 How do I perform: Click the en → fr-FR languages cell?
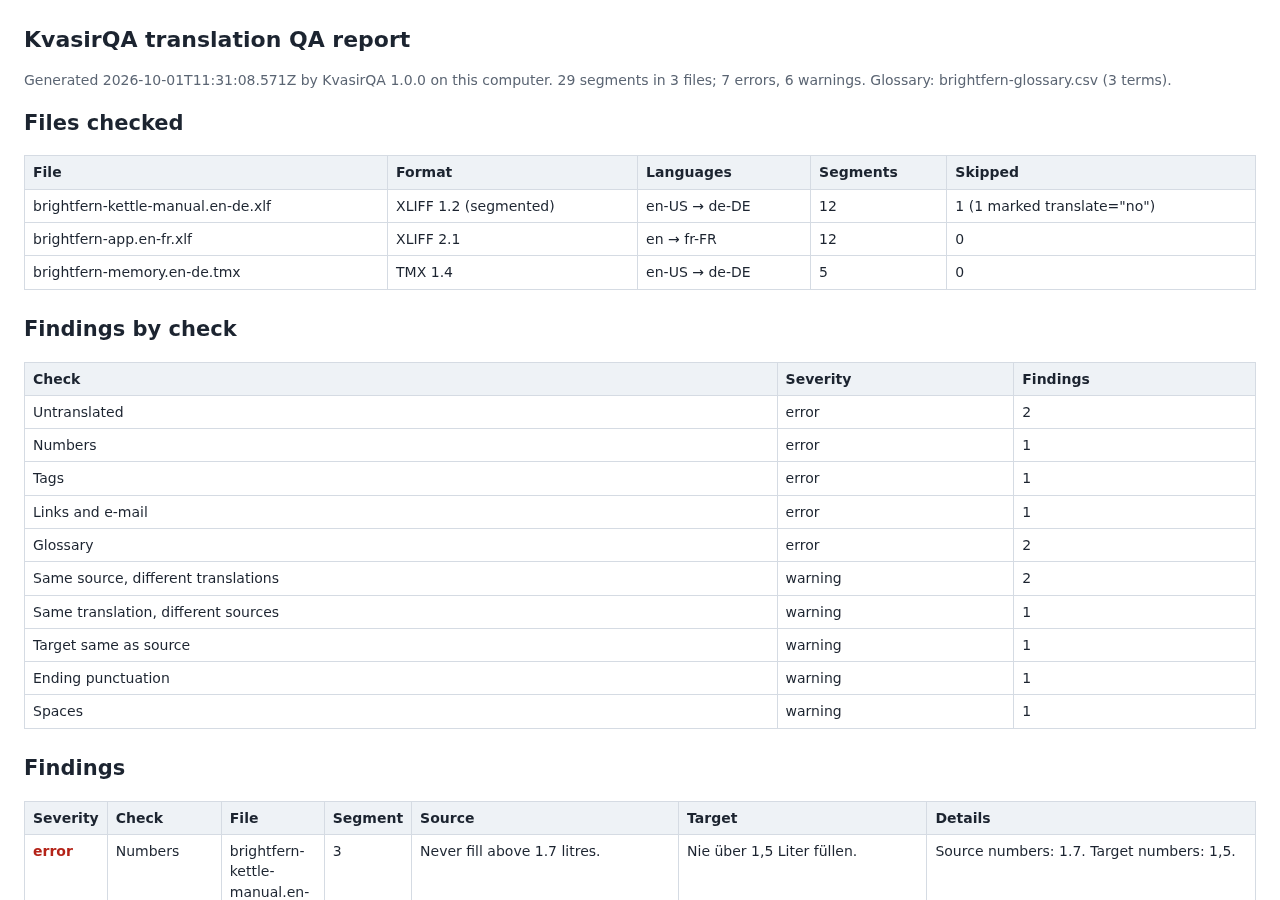point(724,239)
